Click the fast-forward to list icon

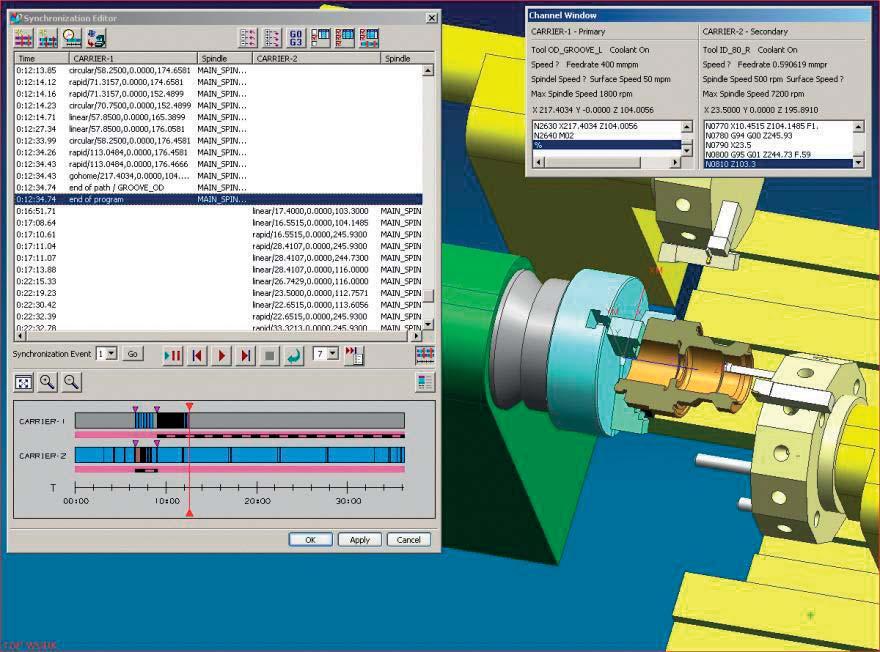click(355, 356)
